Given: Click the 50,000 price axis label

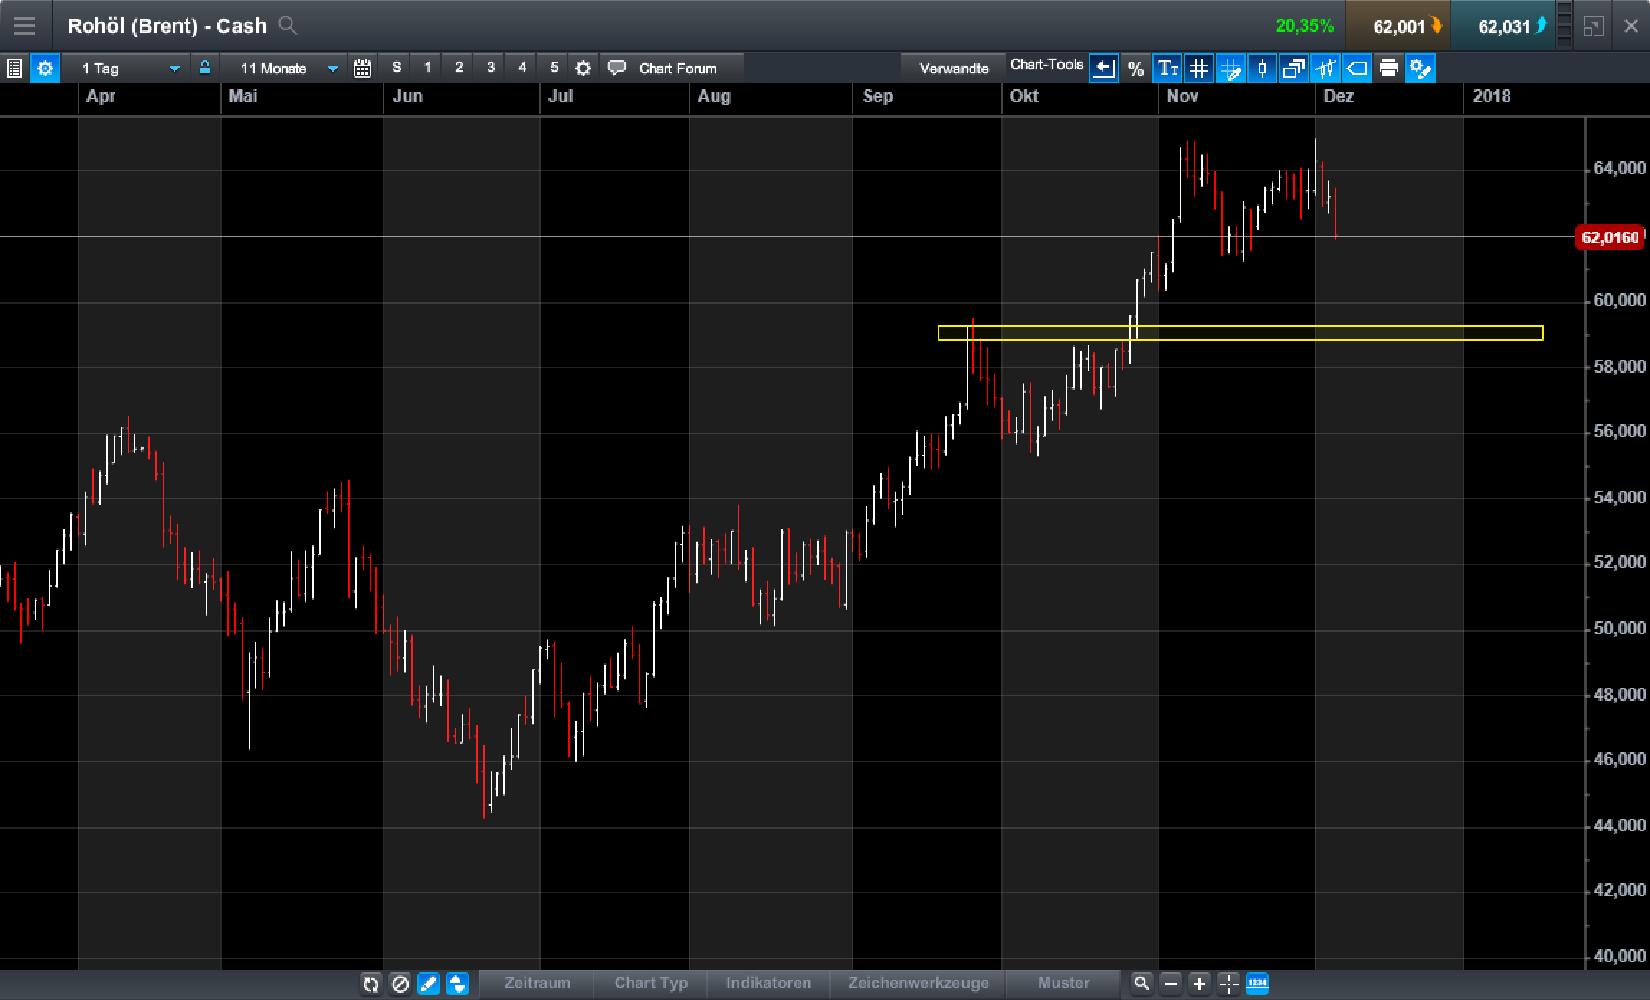Looking at the screenshot, I should tap(1619, 628).
